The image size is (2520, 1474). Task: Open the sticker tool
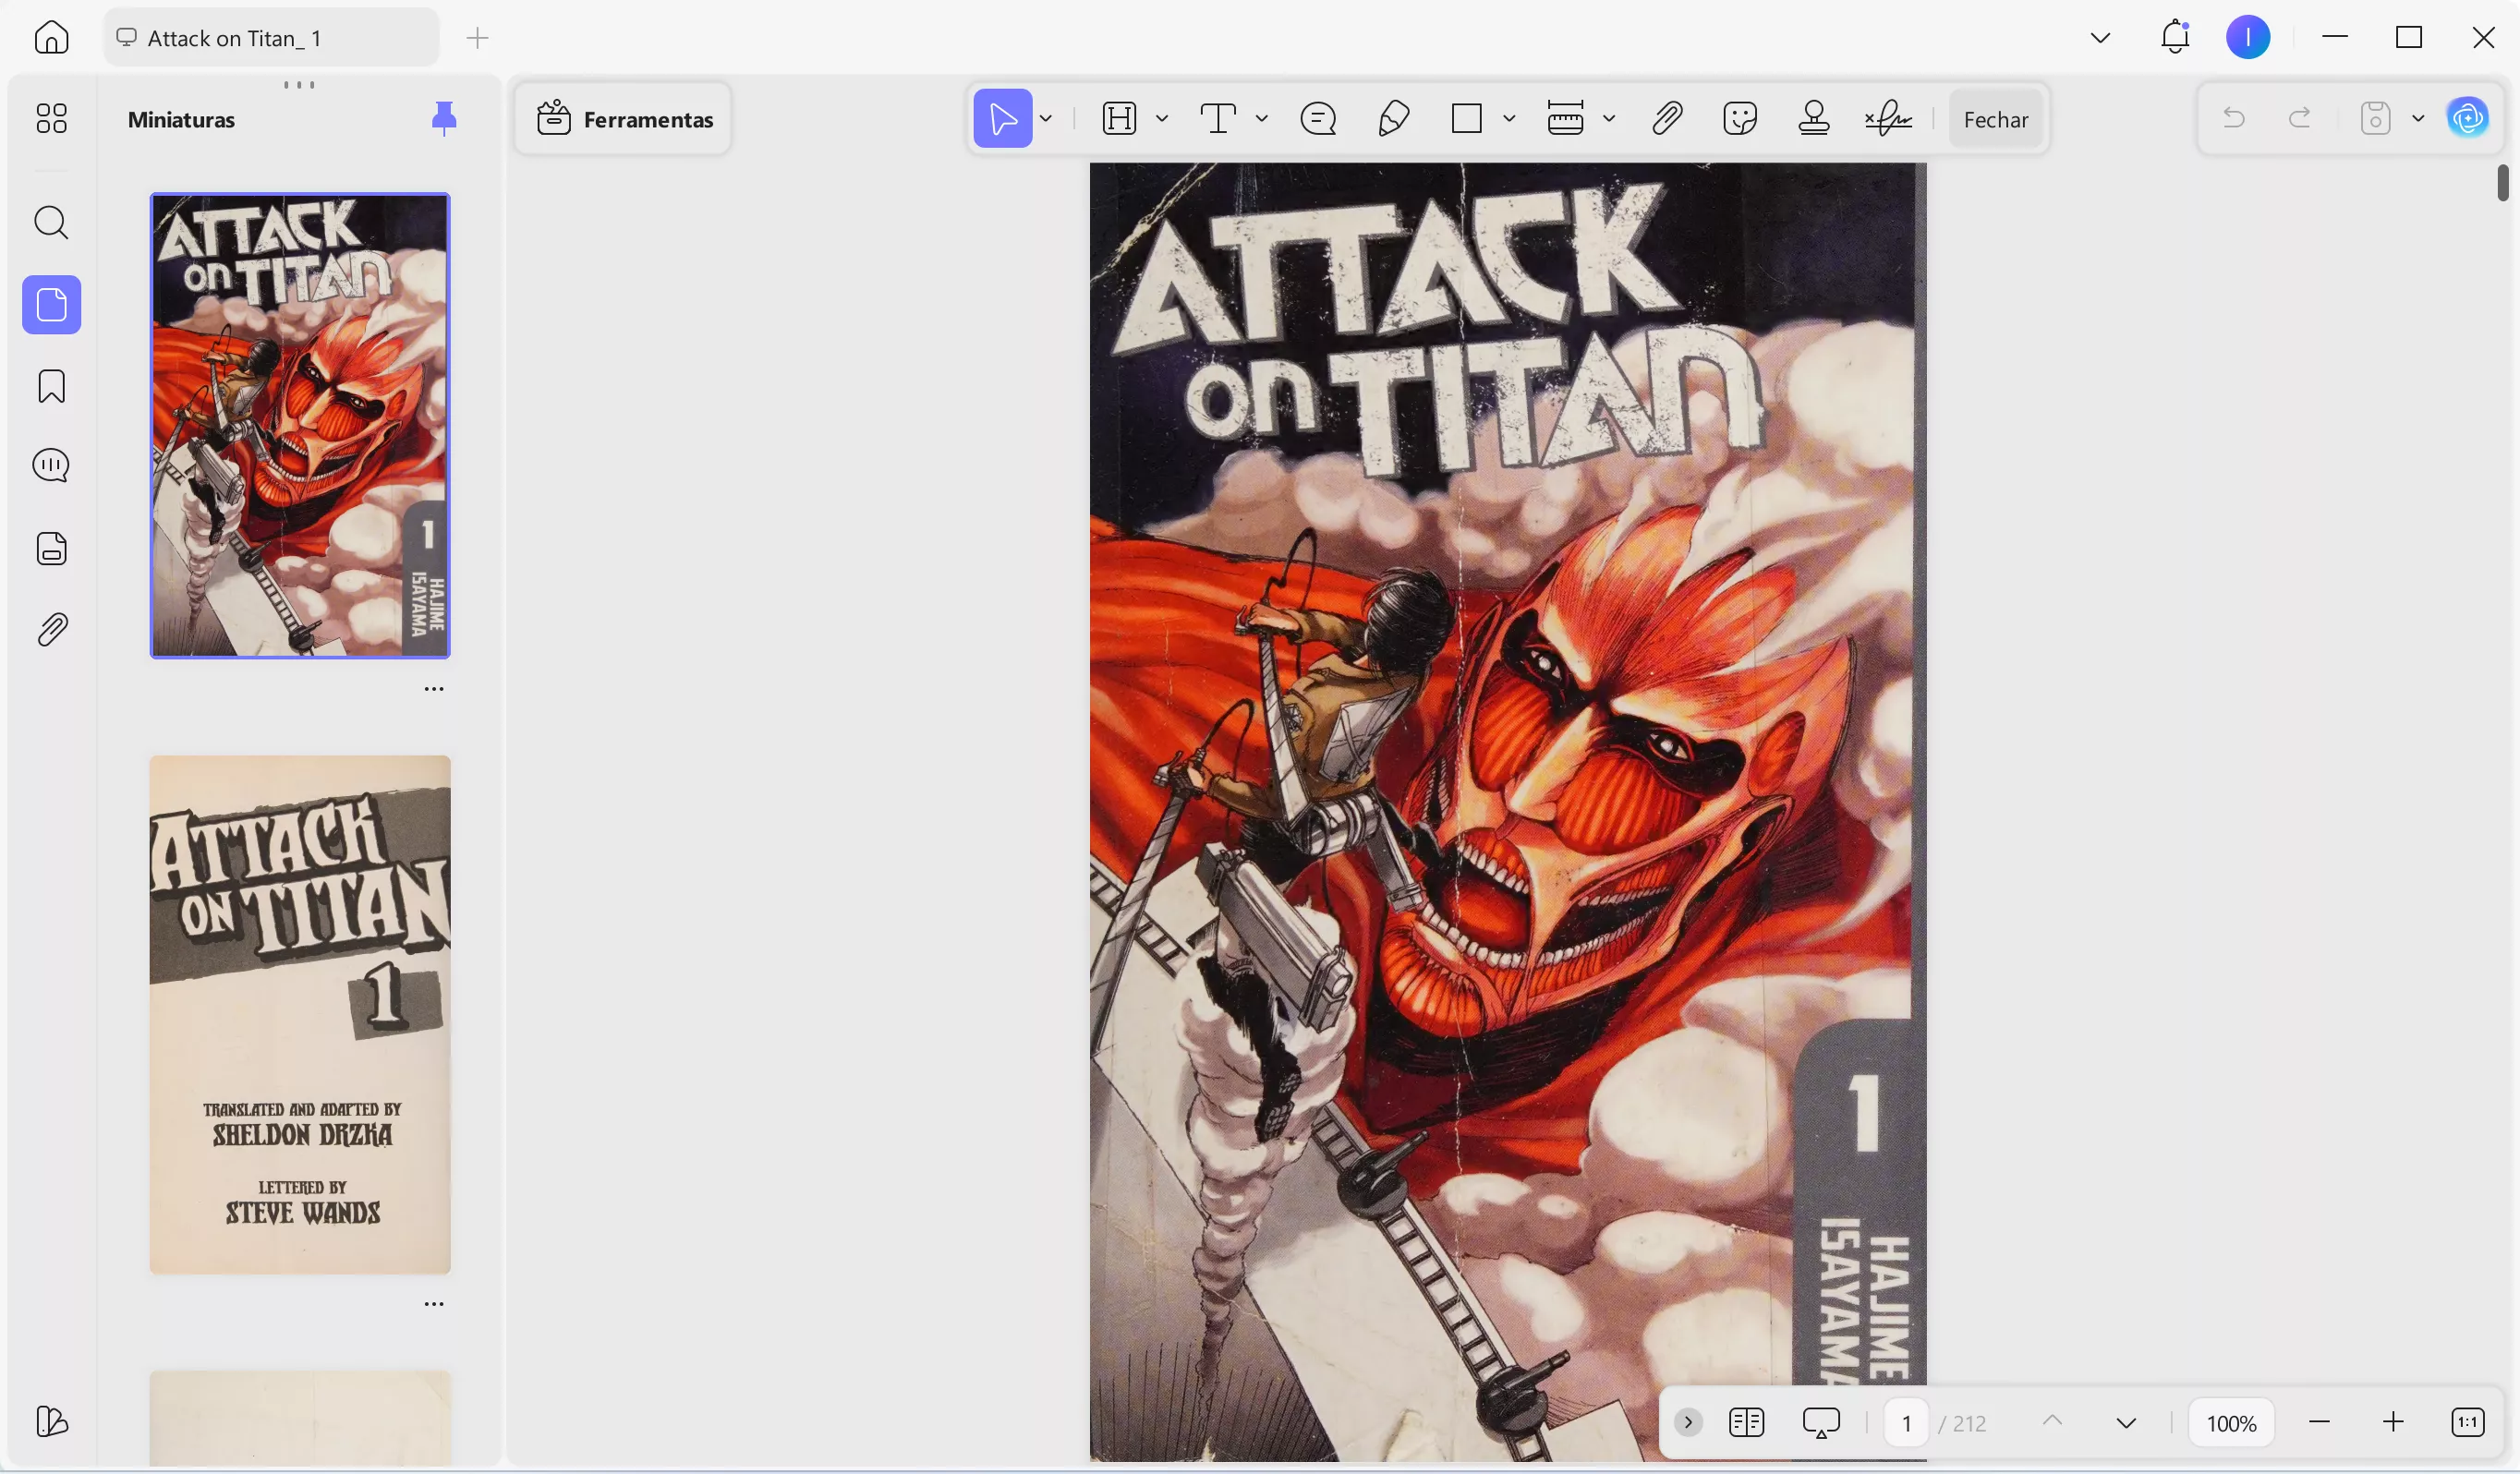[1740, 118]
